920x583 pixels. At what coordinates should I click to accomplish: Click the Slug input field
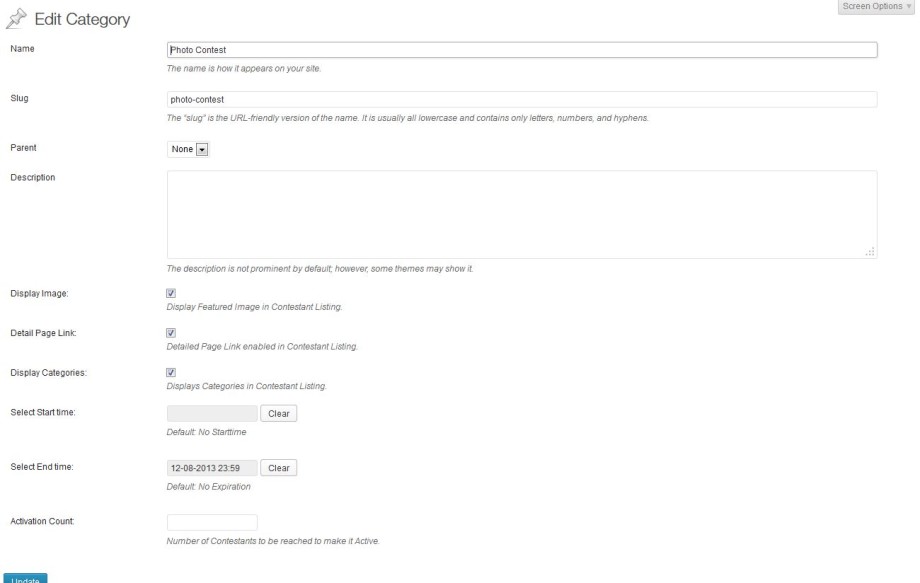(x=522, y=100)
